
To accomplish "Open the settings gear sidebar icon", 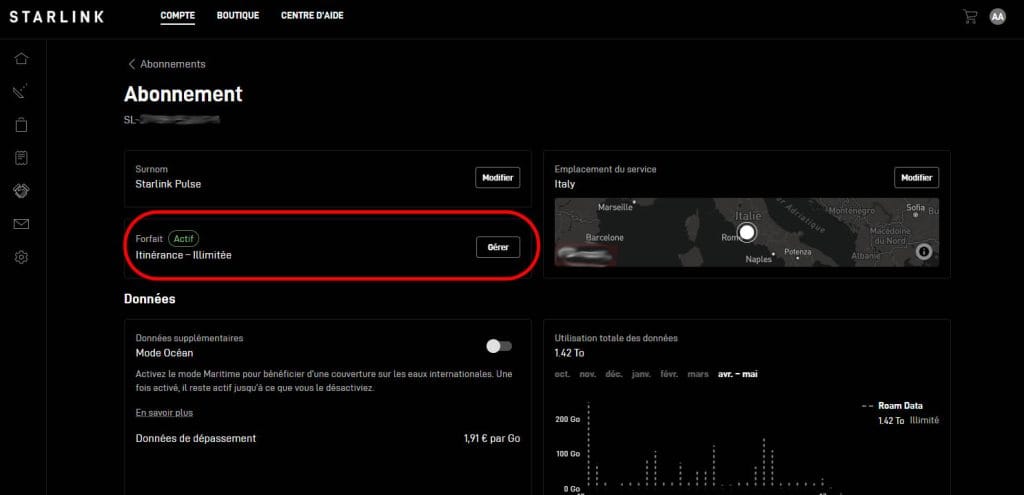I will [x=21, y=257].
